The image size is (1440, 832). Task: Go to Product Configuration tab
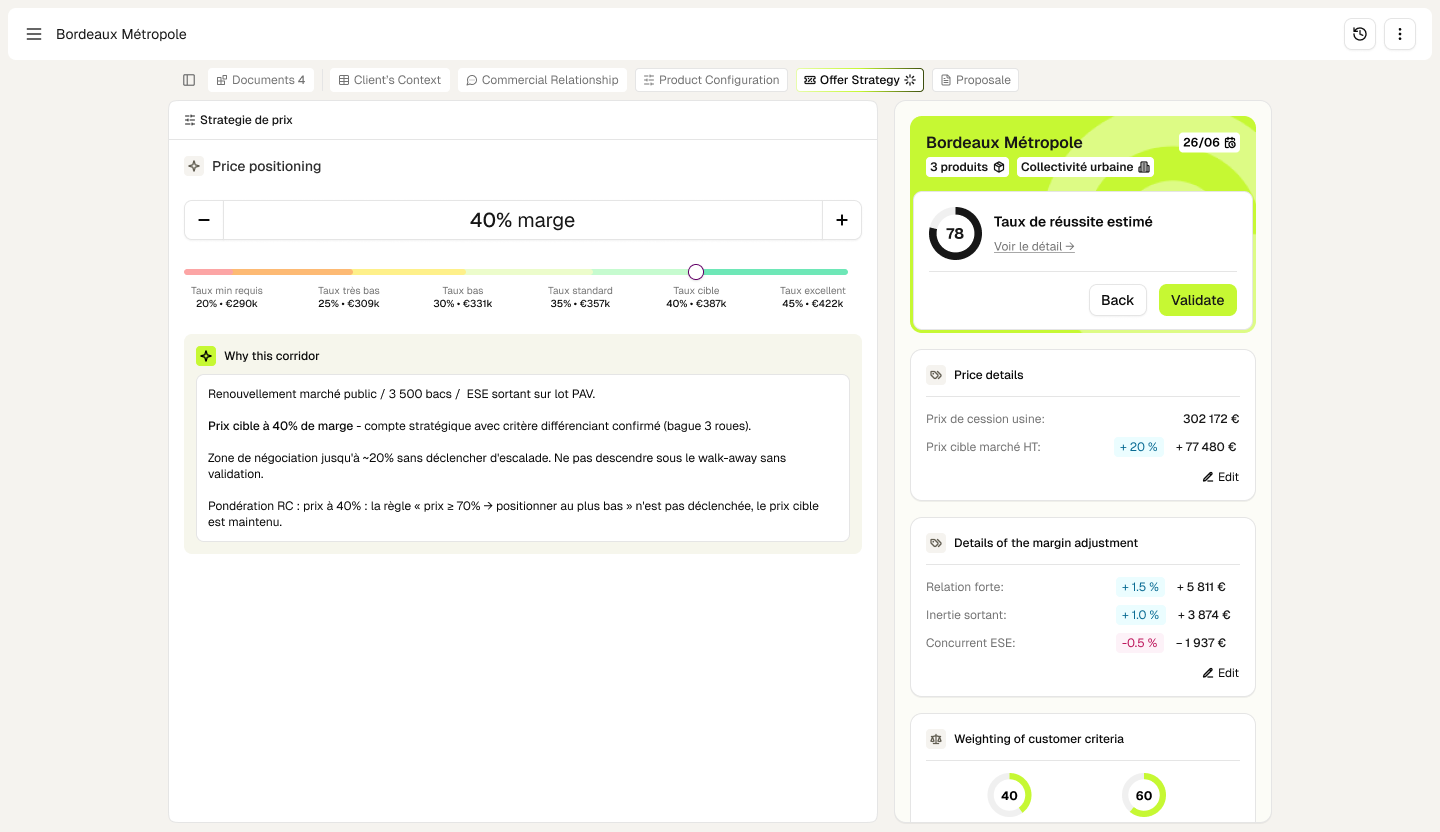711,80
